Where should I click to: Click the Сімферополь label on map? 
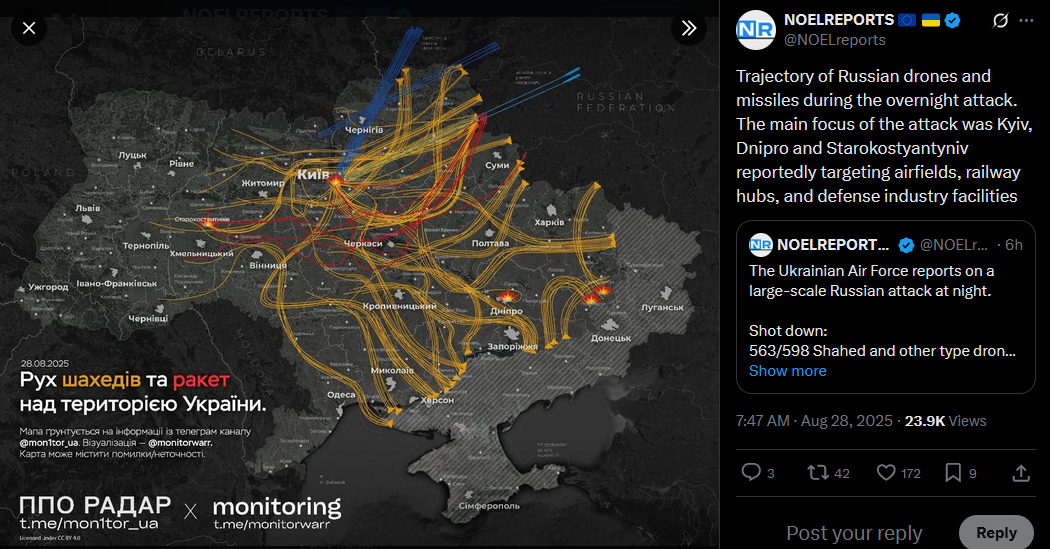pyautogui.click(x=489, y=506)
